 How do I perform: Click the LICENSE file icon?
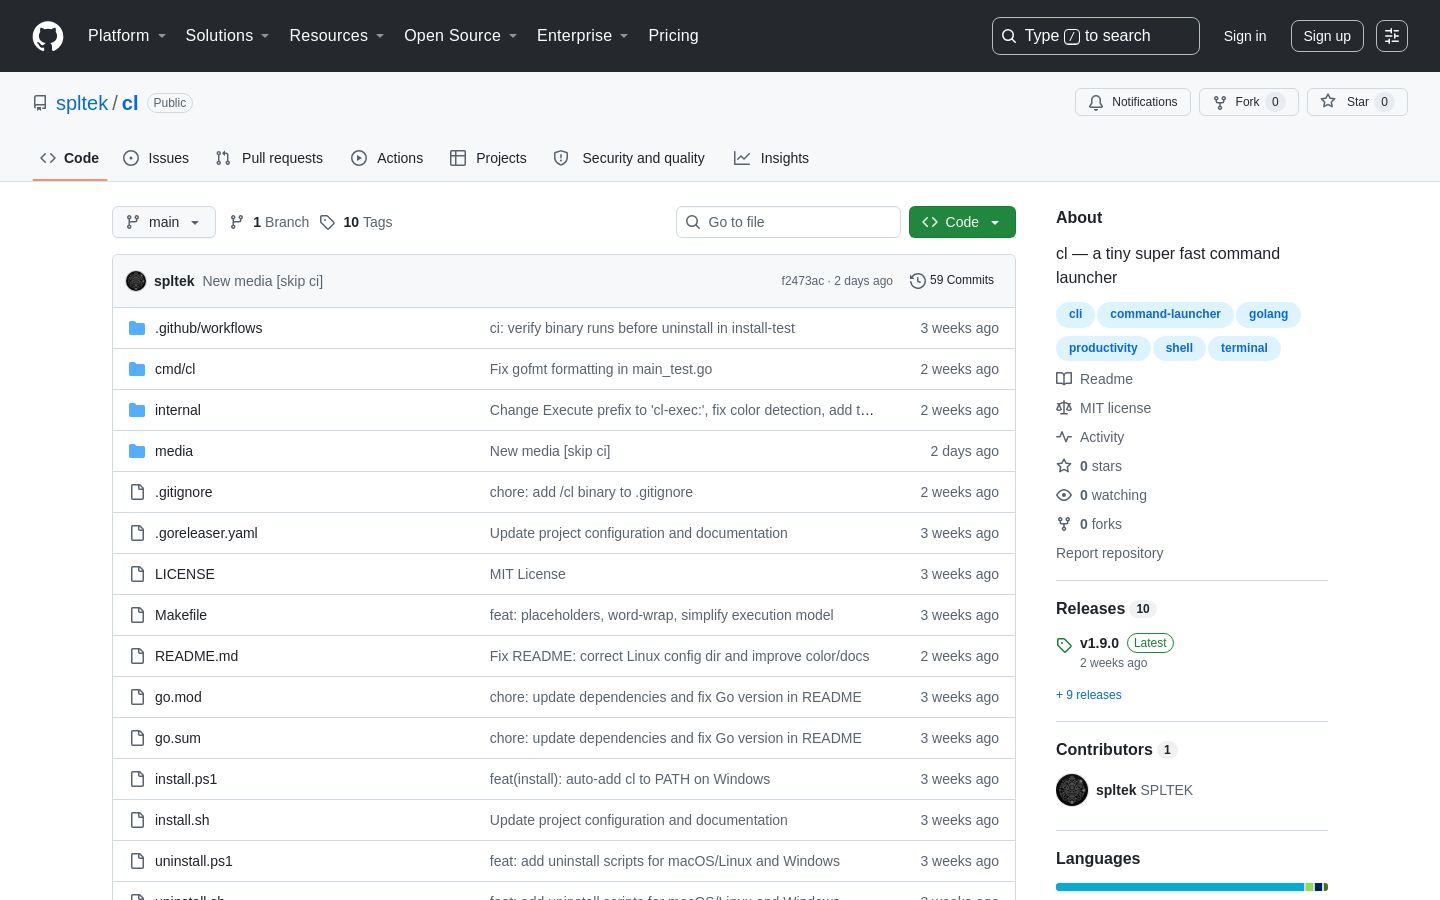tap(137, 574)
